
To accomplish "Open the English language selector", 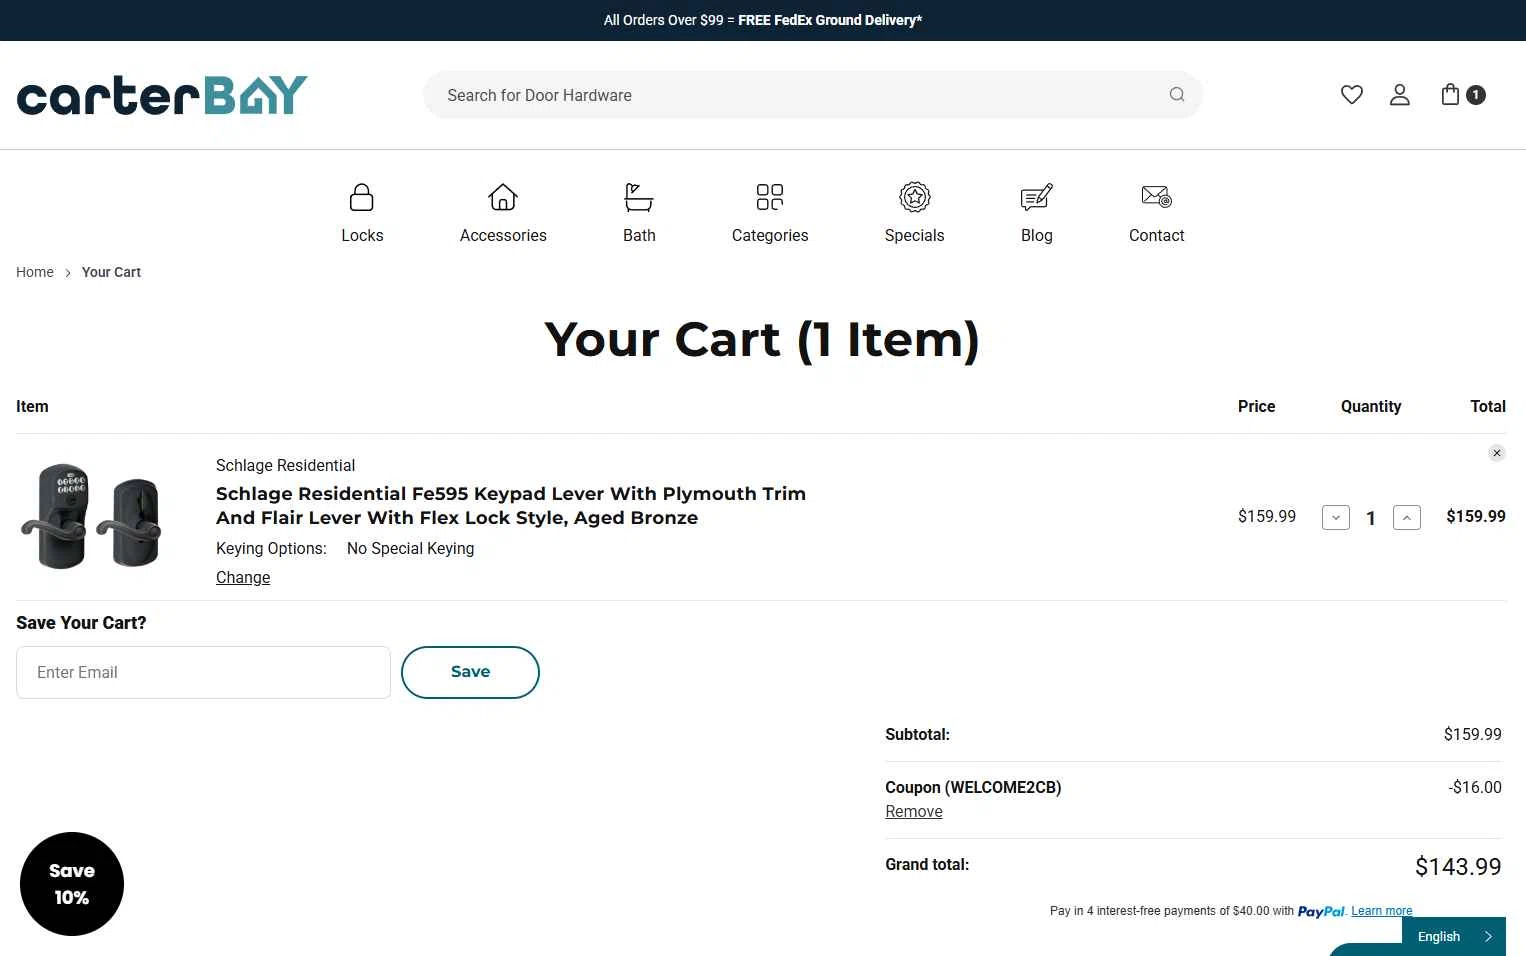I will pos(1455,936).
